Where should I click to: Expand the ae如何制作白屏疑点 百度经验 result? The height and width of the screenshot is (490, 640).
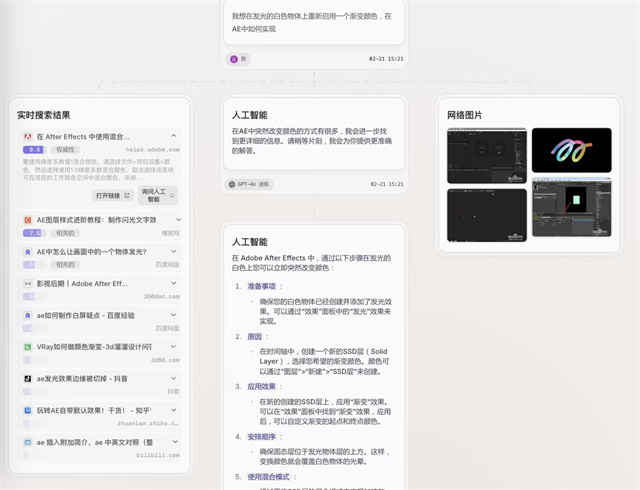coord(173,315)
